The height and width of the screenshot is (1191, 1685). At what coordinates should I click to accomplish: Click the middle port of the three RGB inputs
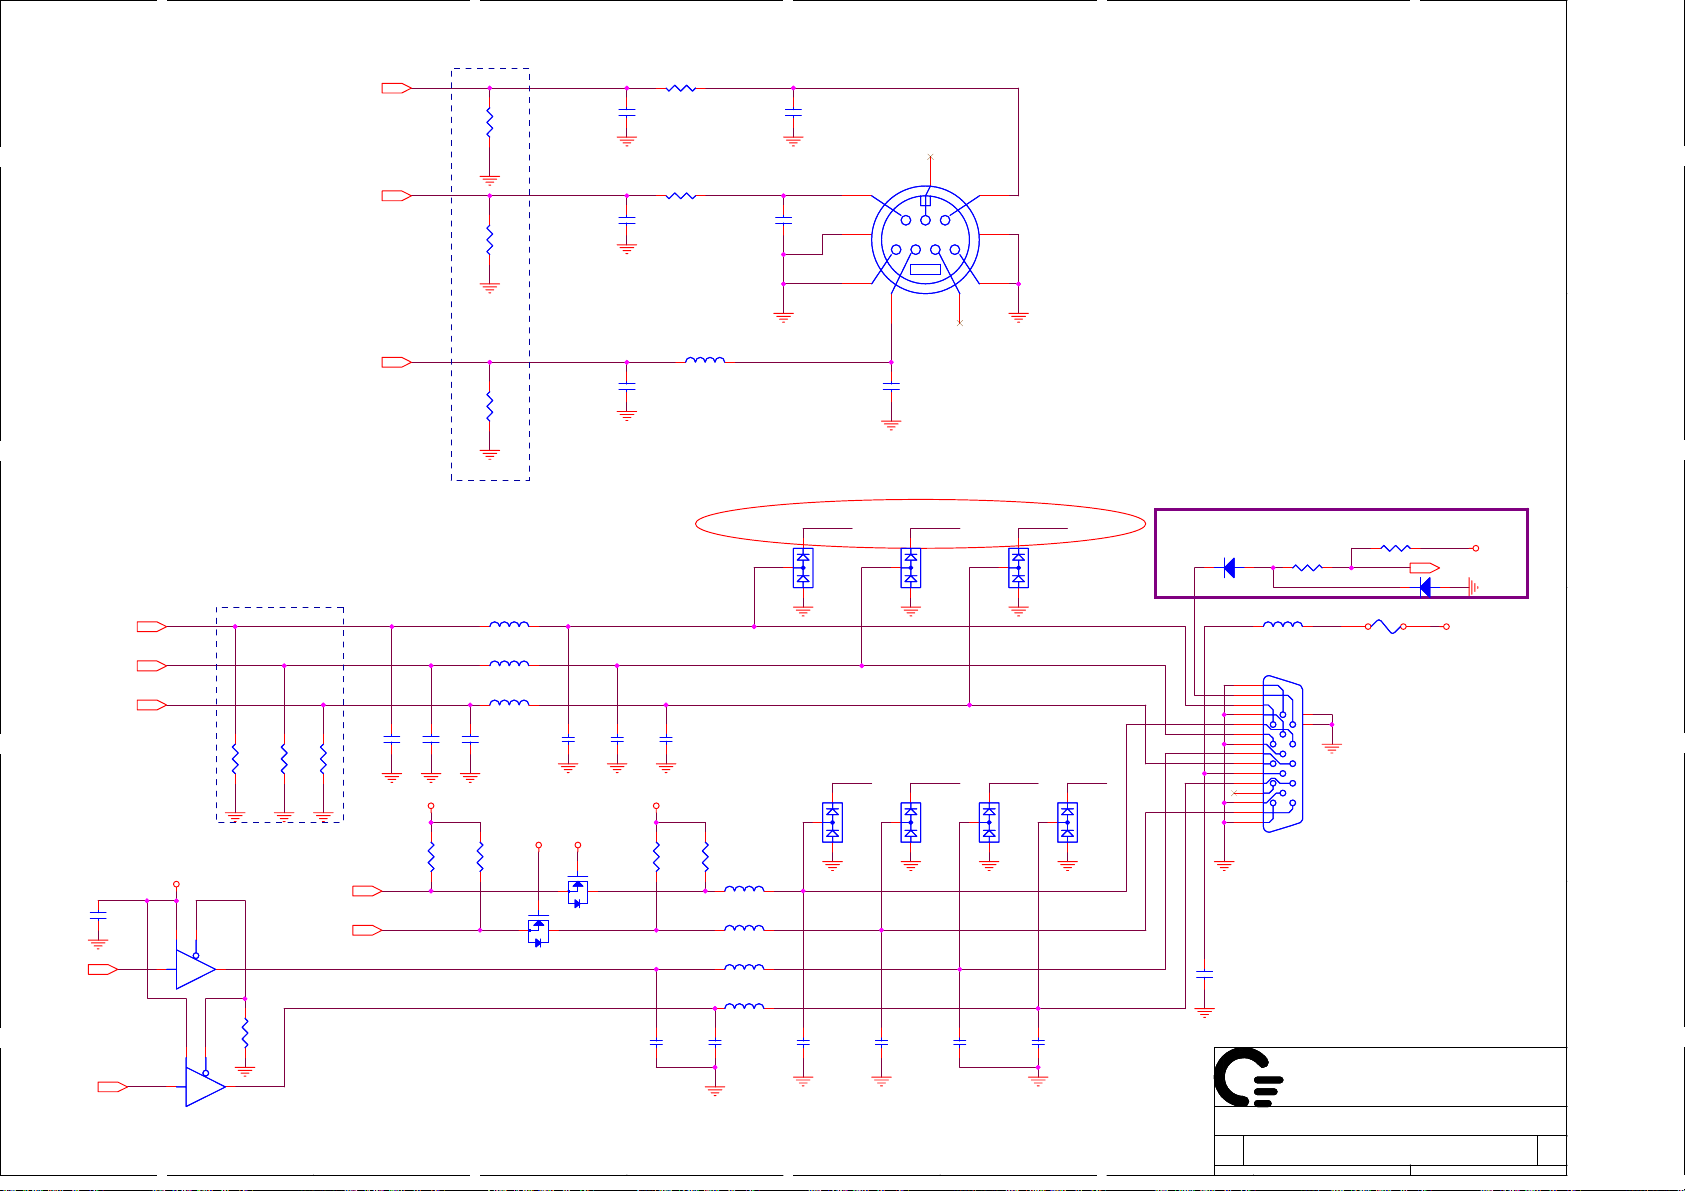[x=152, y=665]
